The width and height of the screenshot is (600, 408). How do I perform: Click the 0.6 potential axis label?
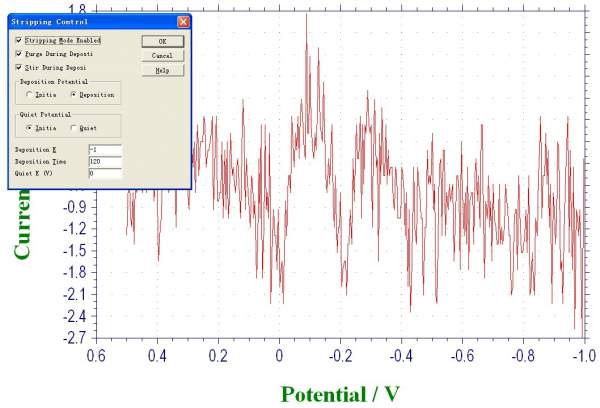pyautogui.click(x=96, y=356)
